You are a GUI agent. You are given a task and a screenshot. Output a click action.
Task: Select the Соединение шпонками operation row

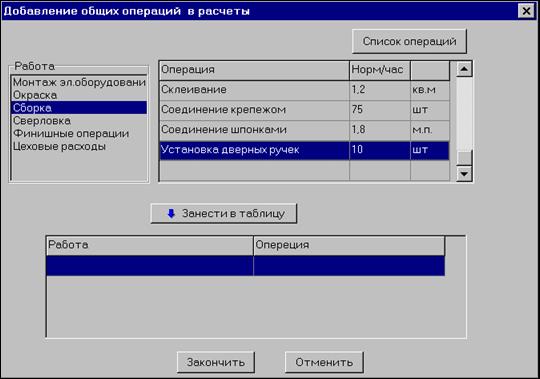(304, 130)
